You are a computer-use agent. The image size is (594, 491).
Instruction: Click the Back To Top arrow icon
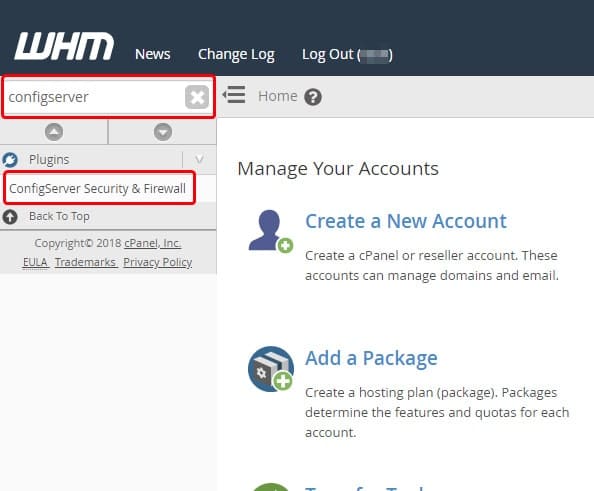[10, 217]
